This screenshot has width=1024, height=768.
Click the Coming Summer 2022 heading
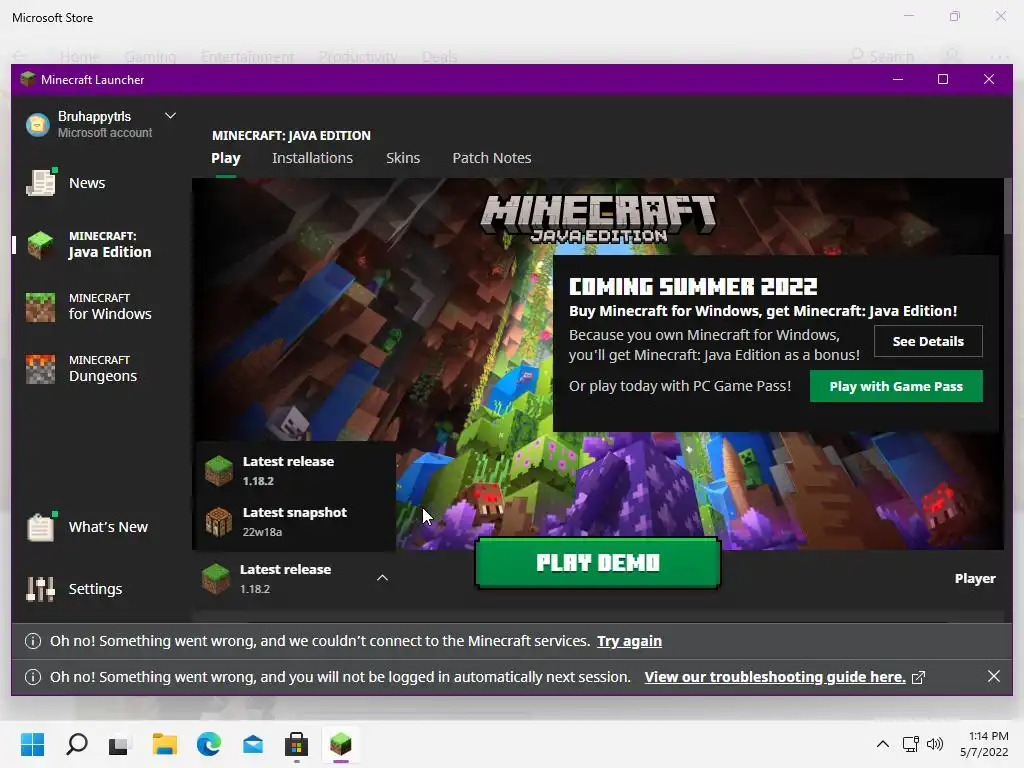click(693, 287)
